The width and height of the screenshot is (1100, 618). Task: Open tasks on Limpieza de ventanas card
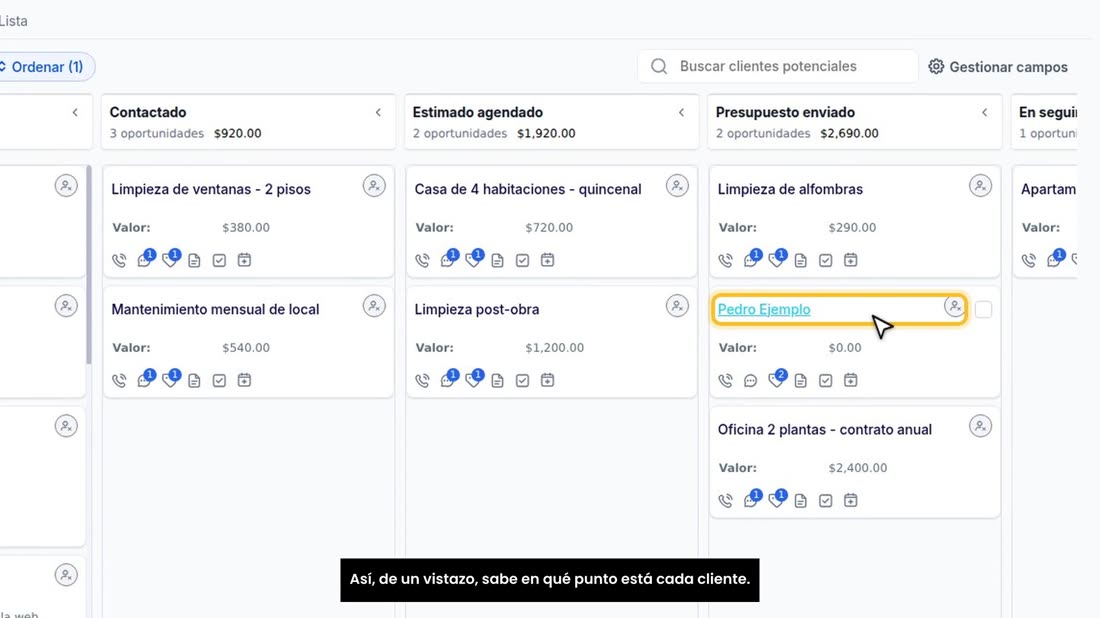click(220, 260)
